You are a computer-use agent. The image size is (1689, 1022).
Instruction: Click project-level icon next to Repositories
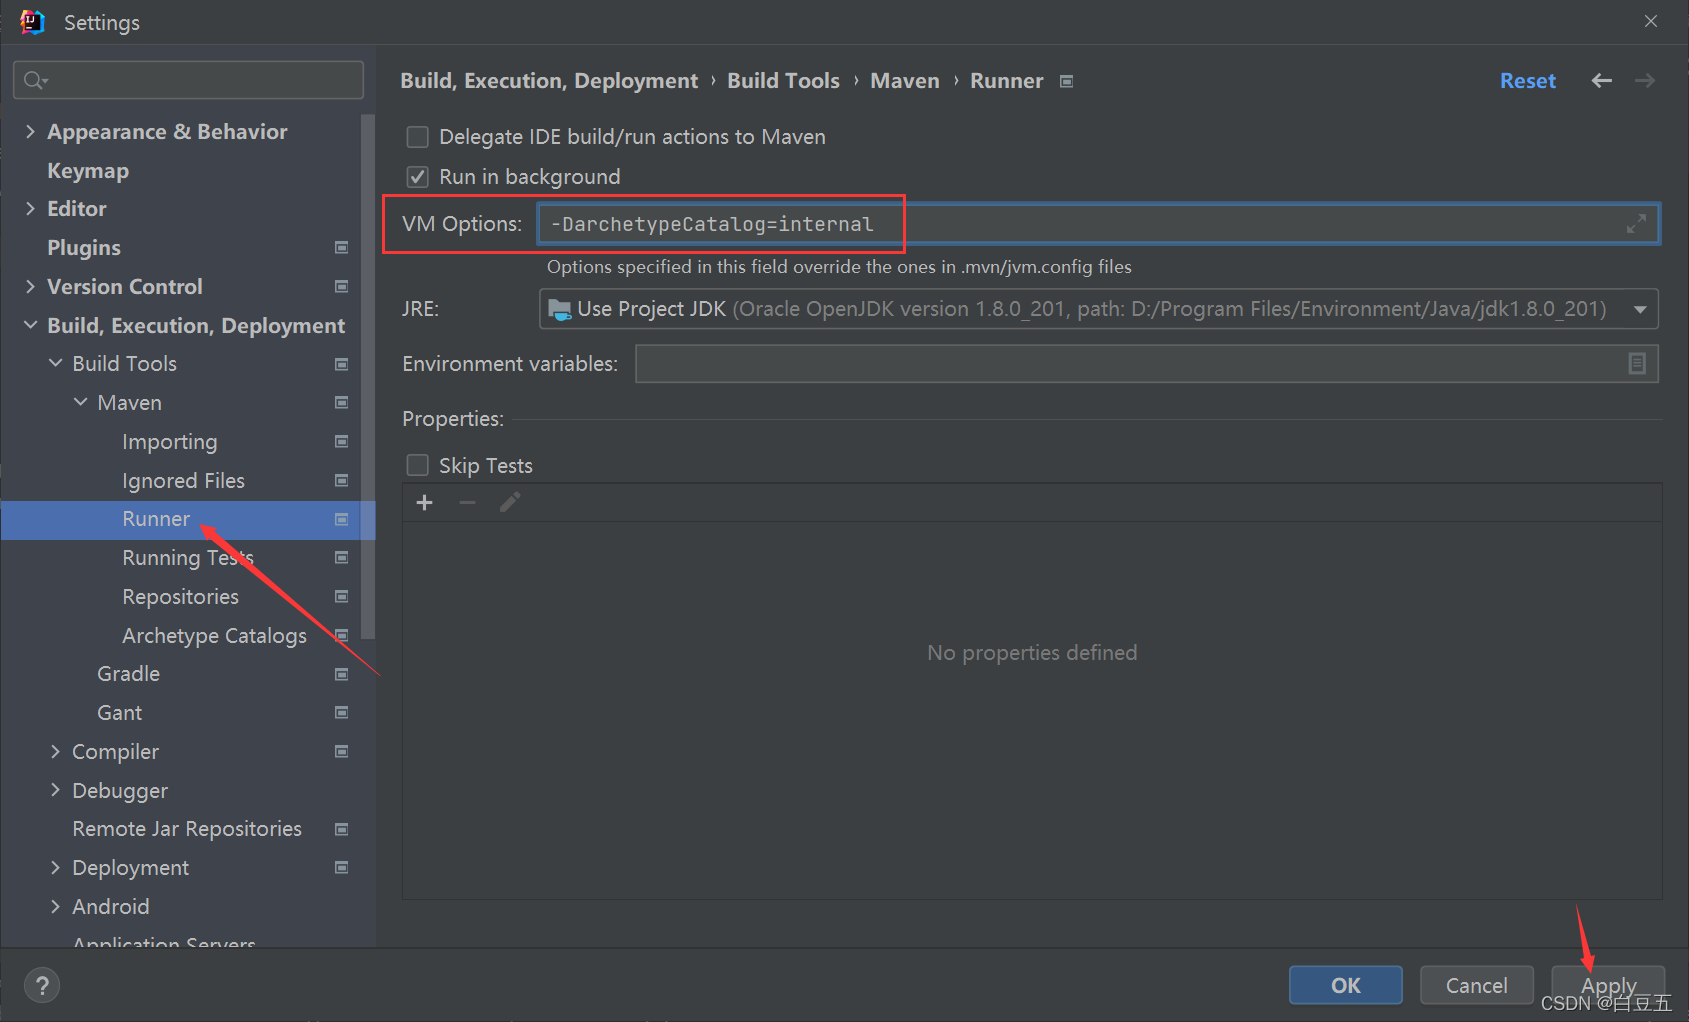pyautogui.click(x=341, y=596)
